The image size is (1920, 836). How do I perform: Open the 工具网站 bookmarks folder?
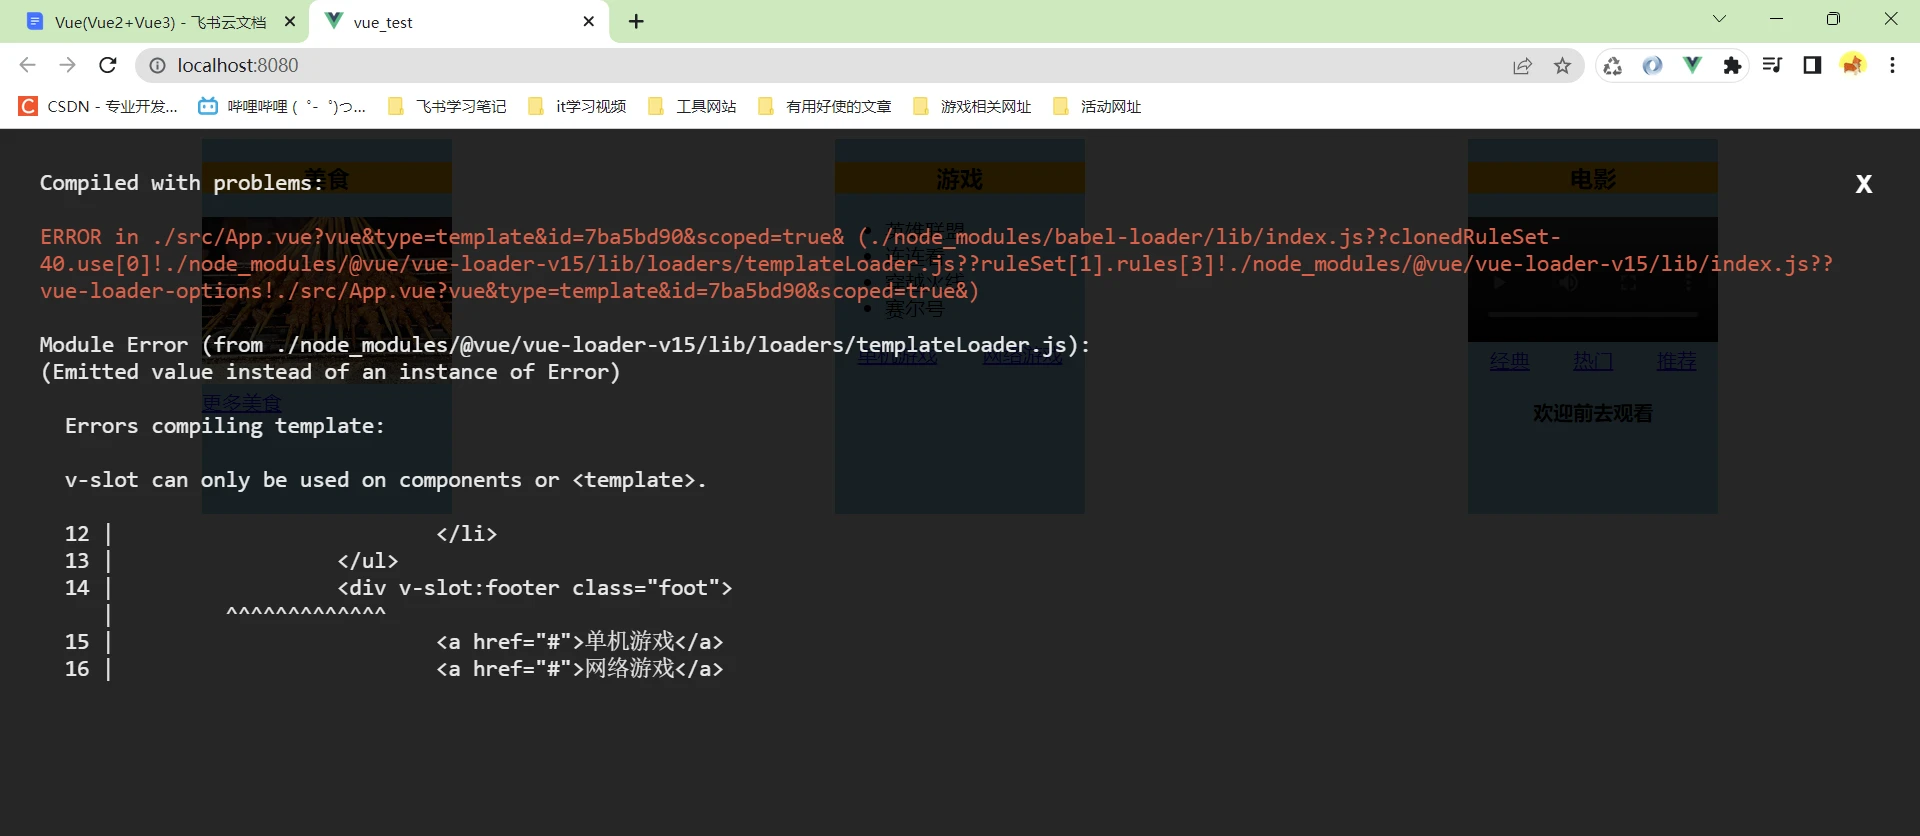693,106
